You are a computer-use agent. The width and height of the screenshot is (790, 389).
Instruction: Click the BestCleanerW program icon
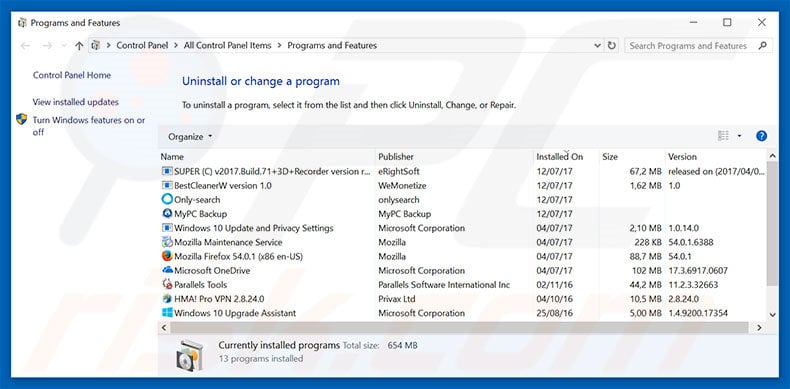tap(167, 185)
